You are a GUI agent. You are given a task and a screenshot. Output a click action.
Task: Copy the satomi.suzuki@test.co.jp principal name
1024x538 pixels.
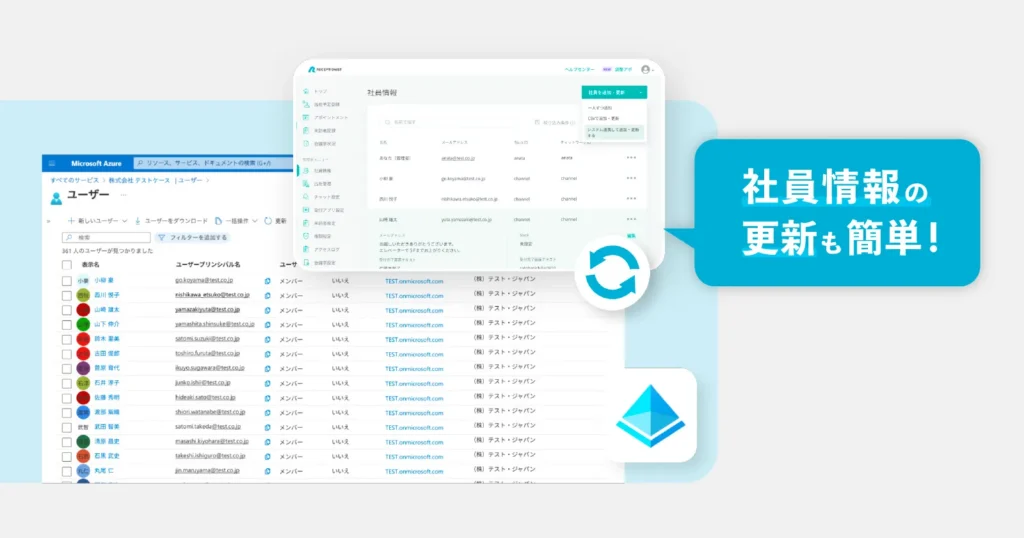click(x=267, y=340)
